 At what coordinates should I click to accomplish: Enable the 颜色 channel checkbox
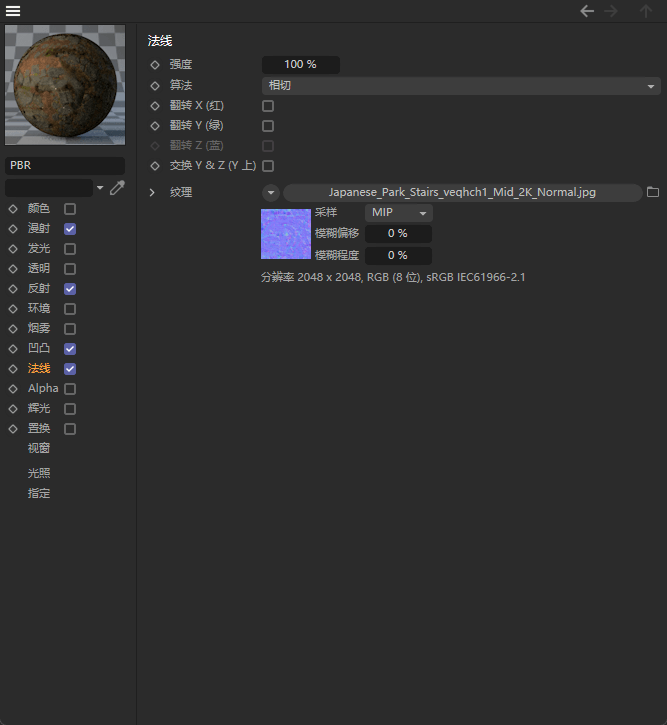pos(70,209)
